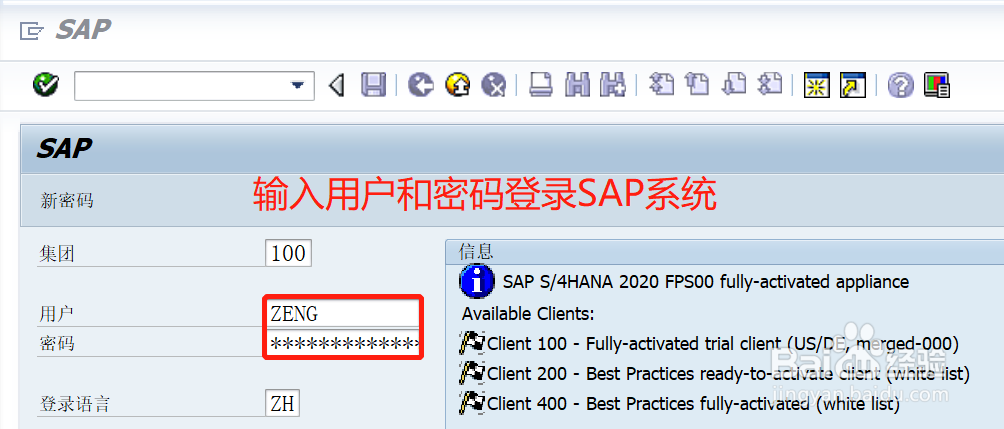Screen dimensions: 1004x429
Task: Click the 登录语言 label
Action: 75,404
